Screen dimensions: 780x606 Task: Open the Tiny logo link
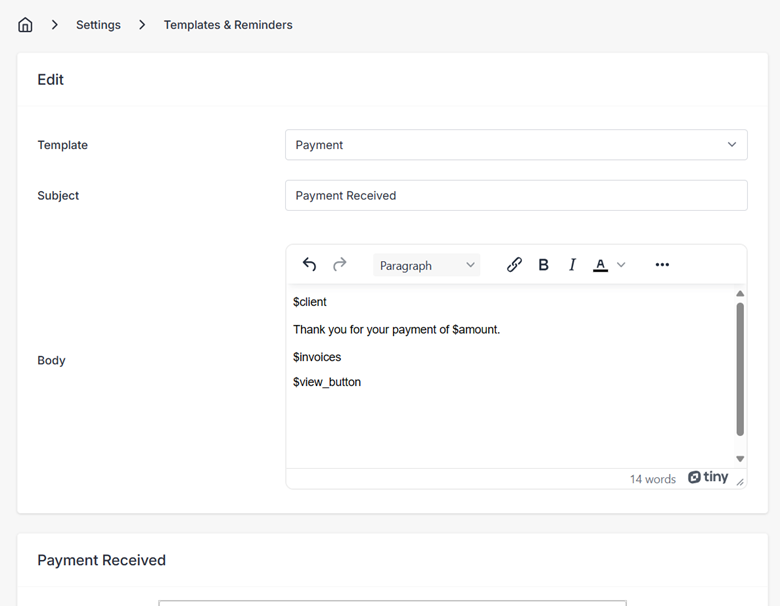708,477
